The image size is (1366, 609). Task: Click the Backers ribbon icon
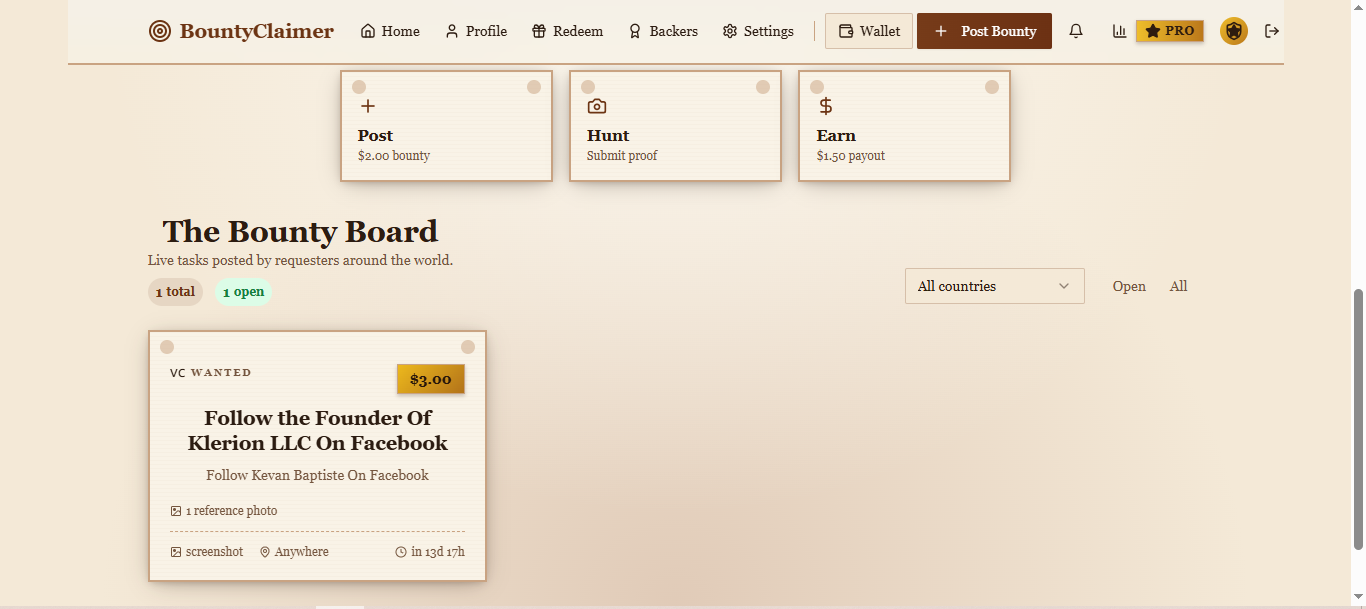coord(635,31)
